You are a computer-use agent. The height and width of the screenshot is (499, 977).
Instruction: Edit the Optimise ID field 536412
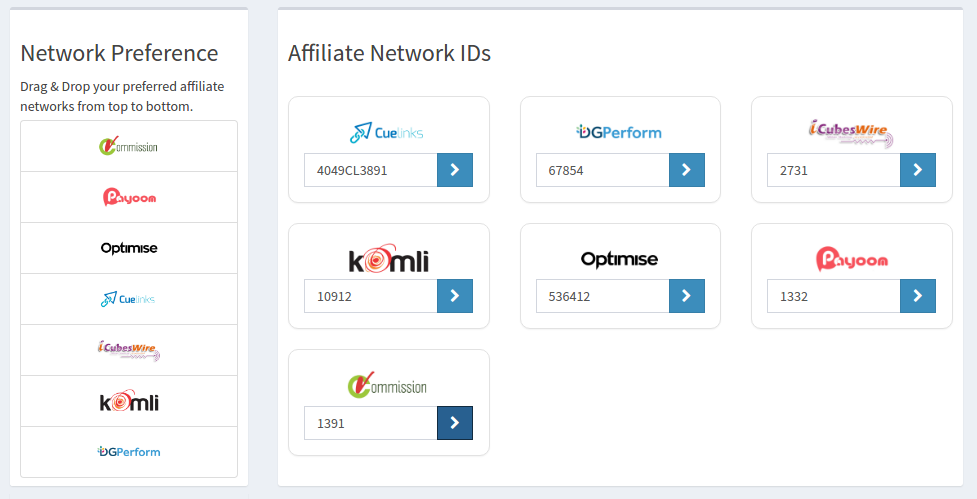pyautogui.click(x=603, y=296)
